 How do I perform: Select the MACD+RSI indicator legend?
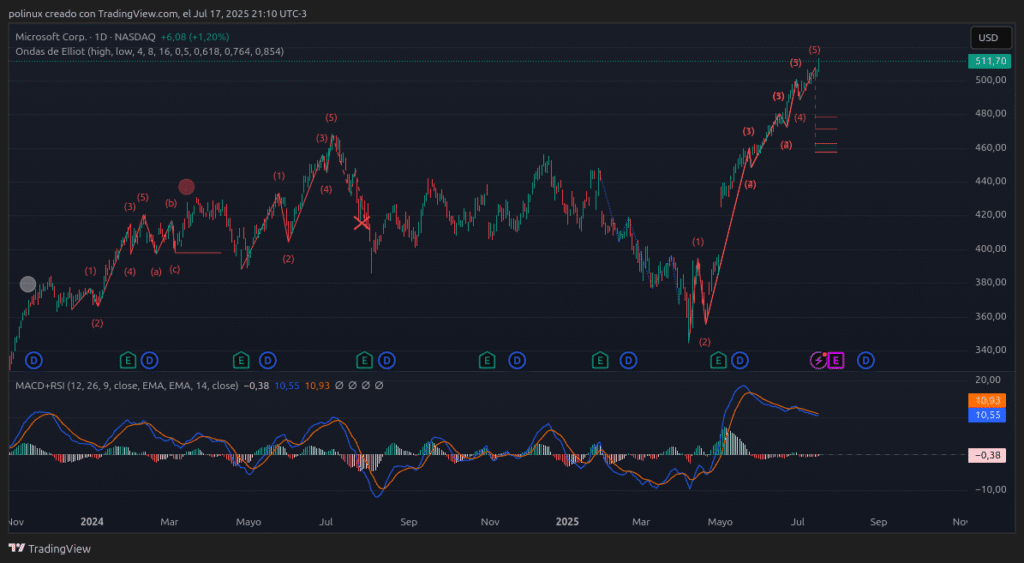[52, 385]
